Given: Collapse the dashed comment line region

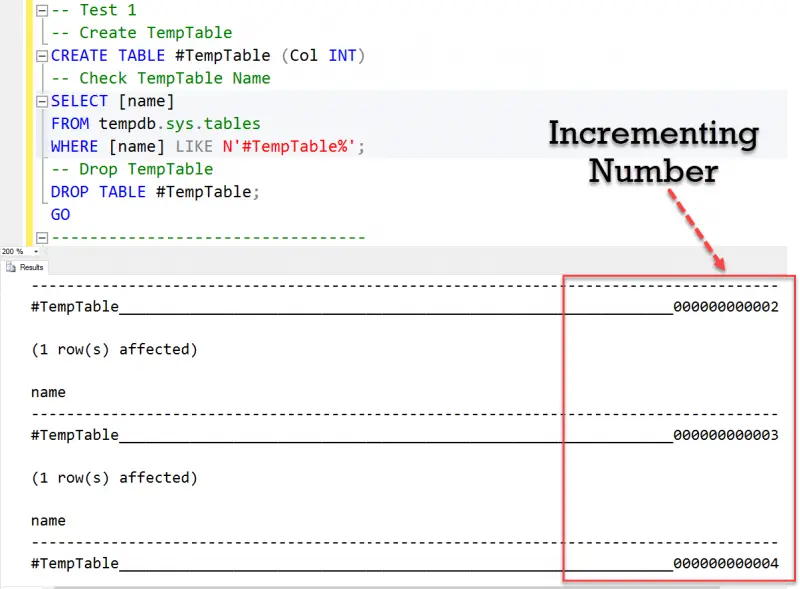Looking at the screenshot, I should coord(42,237).
